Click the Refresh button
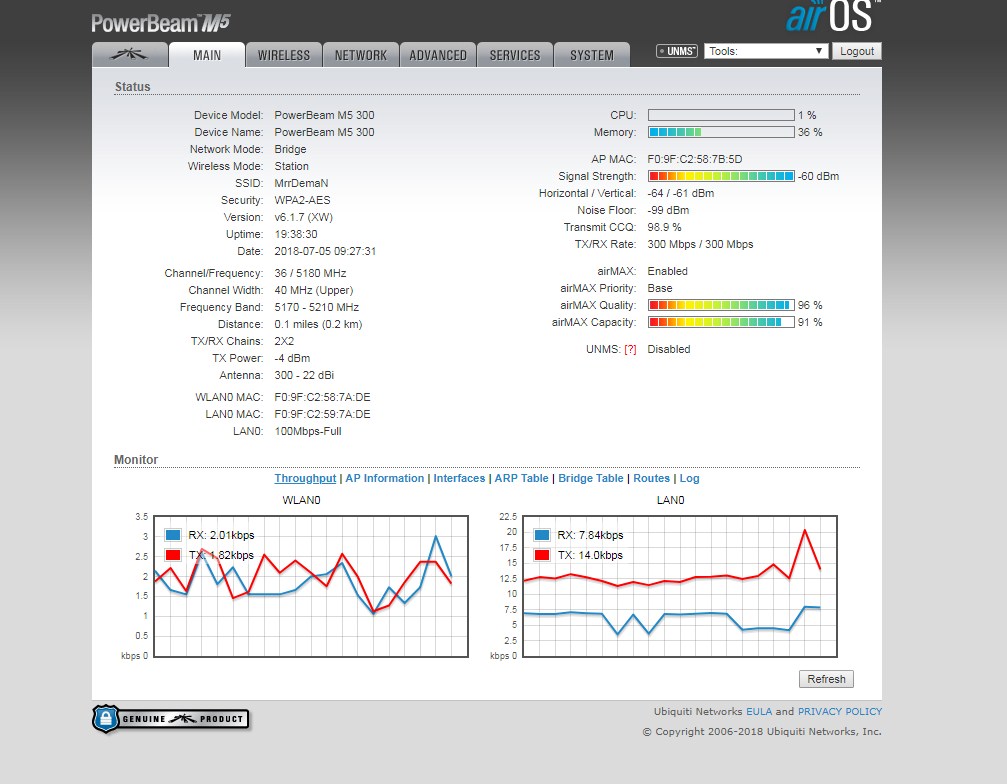1007x784 pixels. tap(826, 679)
